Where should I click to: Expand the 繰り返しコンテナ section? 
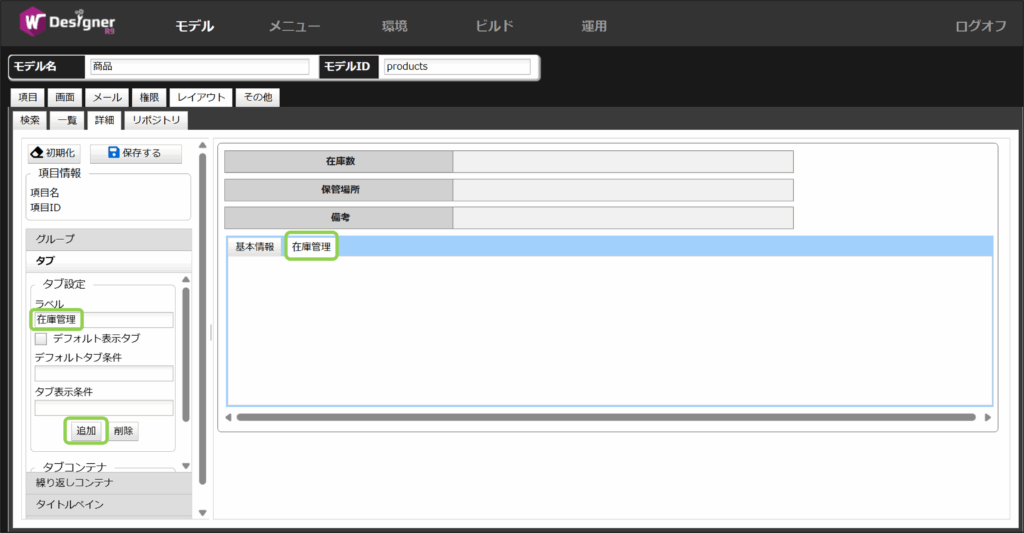pyautogui.click(x=108, y=483)
